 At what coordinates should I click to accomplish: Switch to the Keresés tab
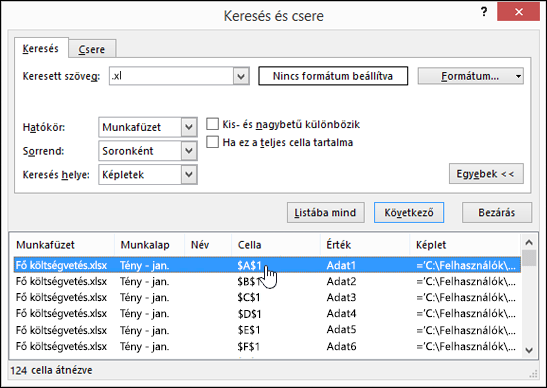(41, 48)
